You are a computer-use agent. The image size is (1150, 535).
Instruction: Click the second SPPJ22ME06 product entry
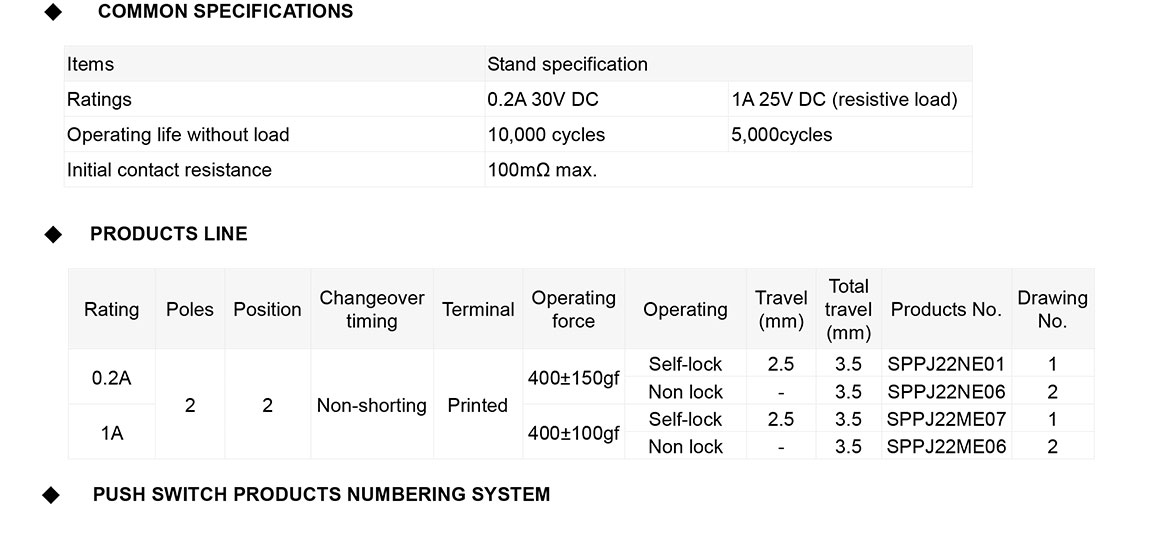(946, 447)
